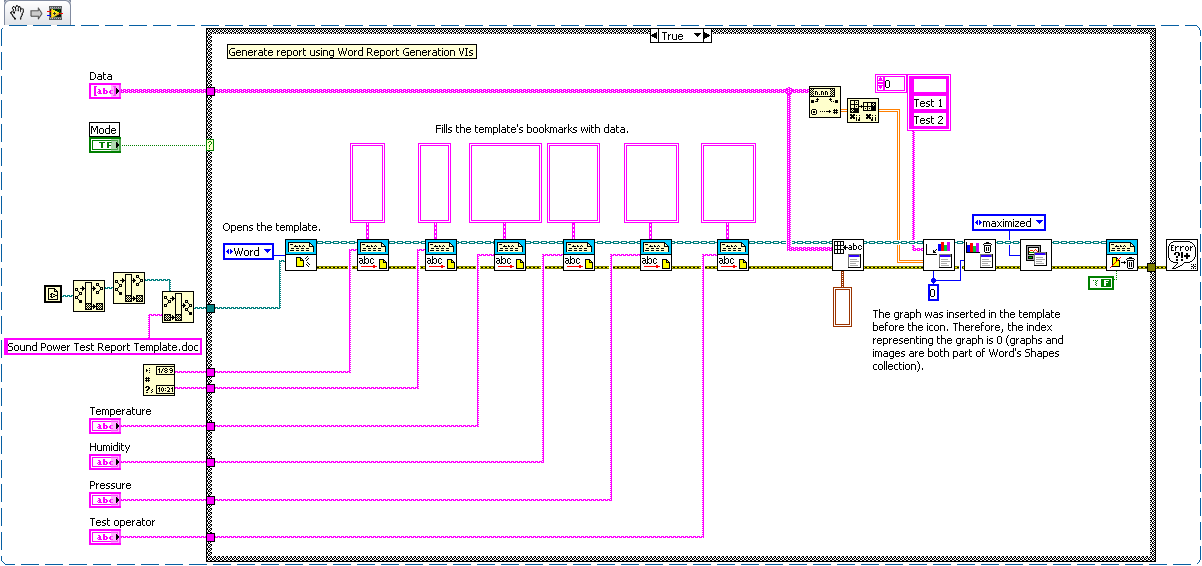Click the Sound Power Test Report Template.doc constant
Viewport: 1202px width, 566px height.
tap(101, 347)
